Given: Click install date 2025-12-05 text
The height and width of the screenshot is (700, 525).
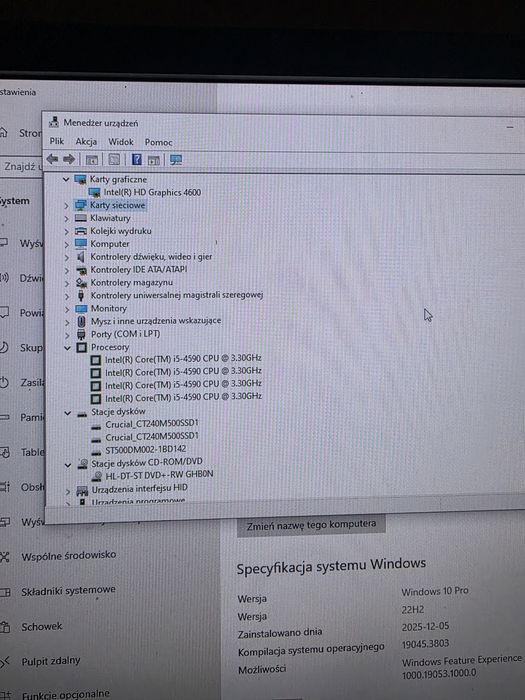Looking at the screenshot, I should point(425,626).
